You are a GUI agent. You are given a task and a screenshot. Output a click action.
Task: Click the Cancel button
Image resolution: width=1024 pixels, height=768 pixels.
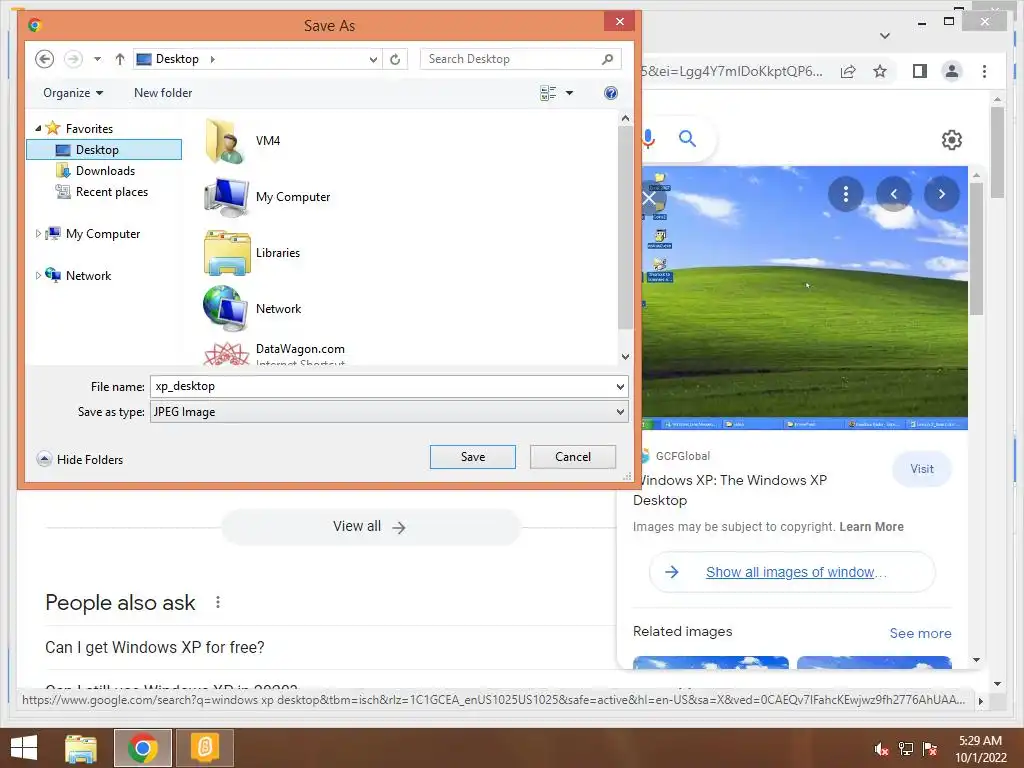[x=573, y=457]
